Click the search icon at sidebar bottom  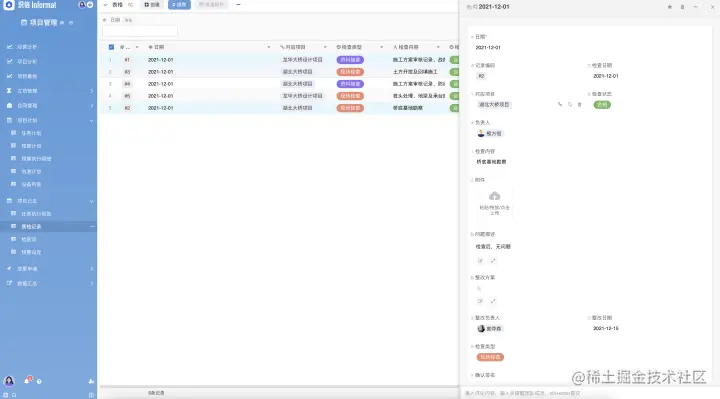coord(14,395)
